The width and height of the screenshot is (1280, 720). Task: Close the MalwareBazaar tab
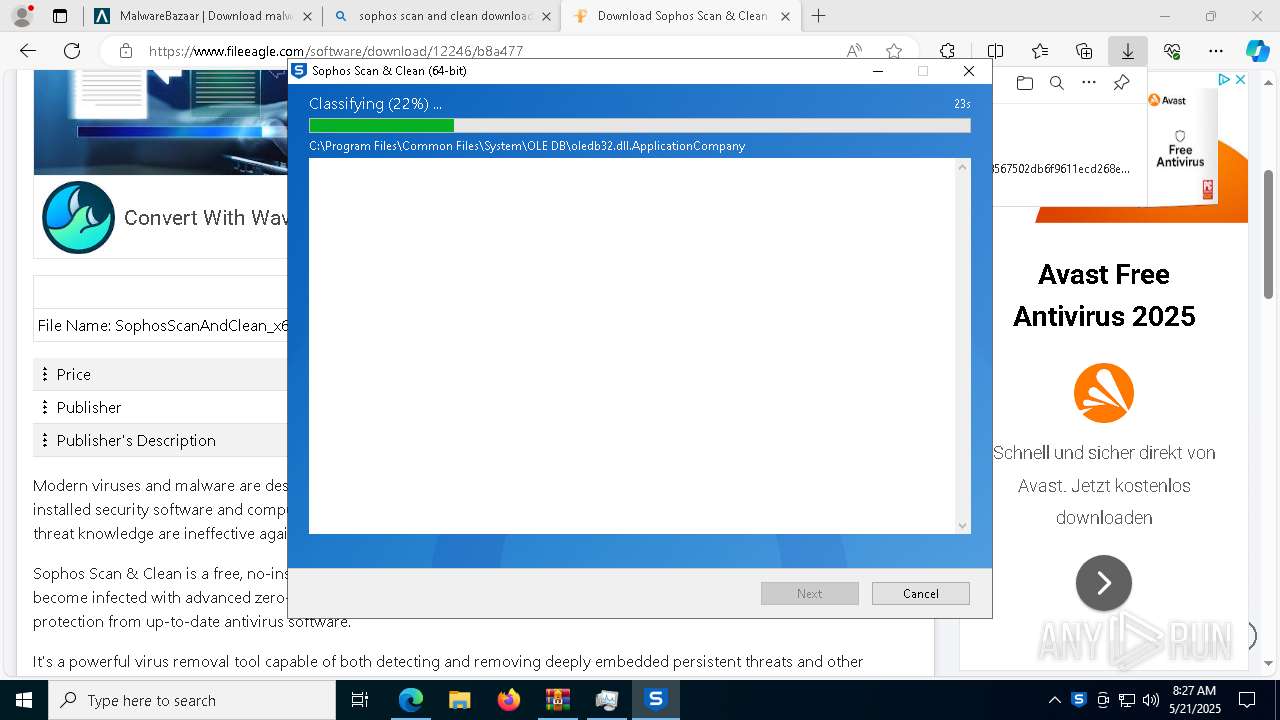click(x=307, y=16)
